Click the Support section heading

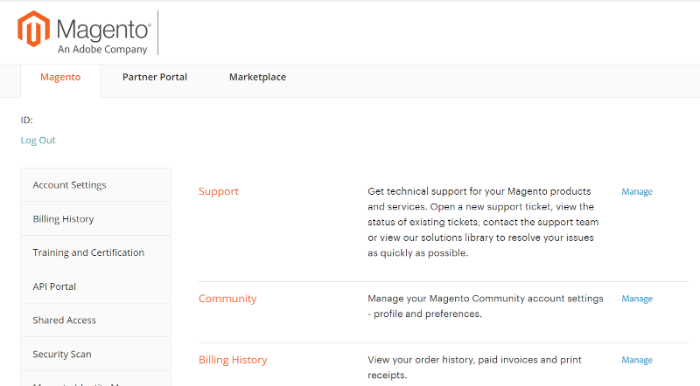tap(218, 191)
